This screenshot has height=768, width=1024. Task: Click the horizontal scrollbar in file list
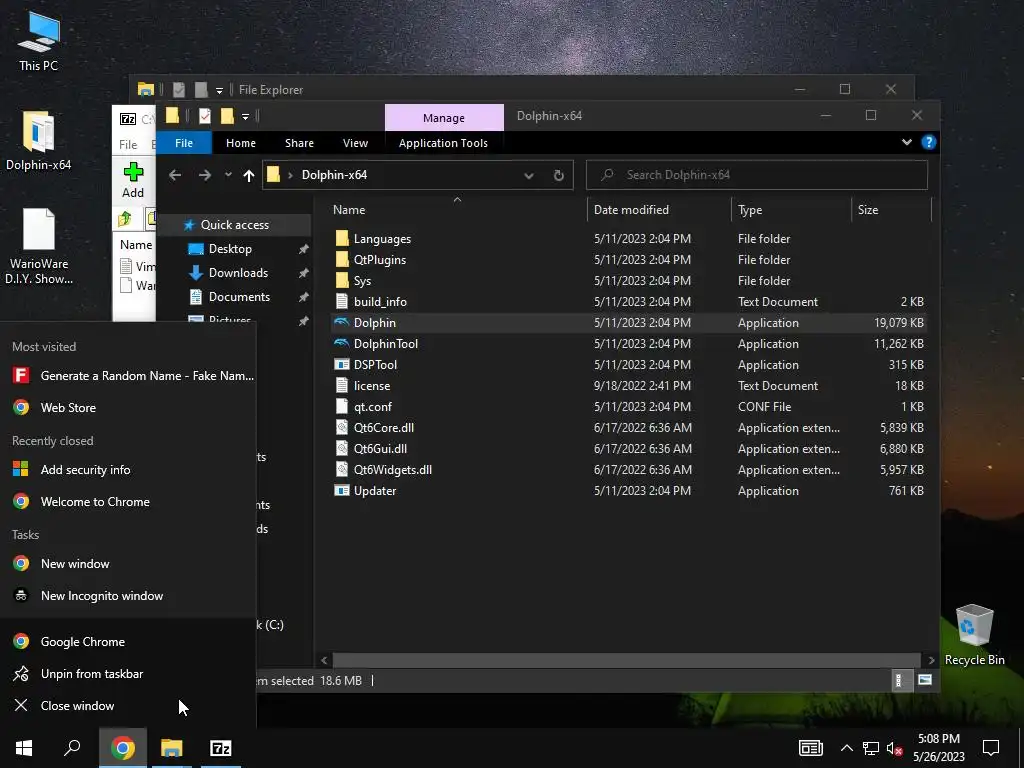[x=627, y=660]
